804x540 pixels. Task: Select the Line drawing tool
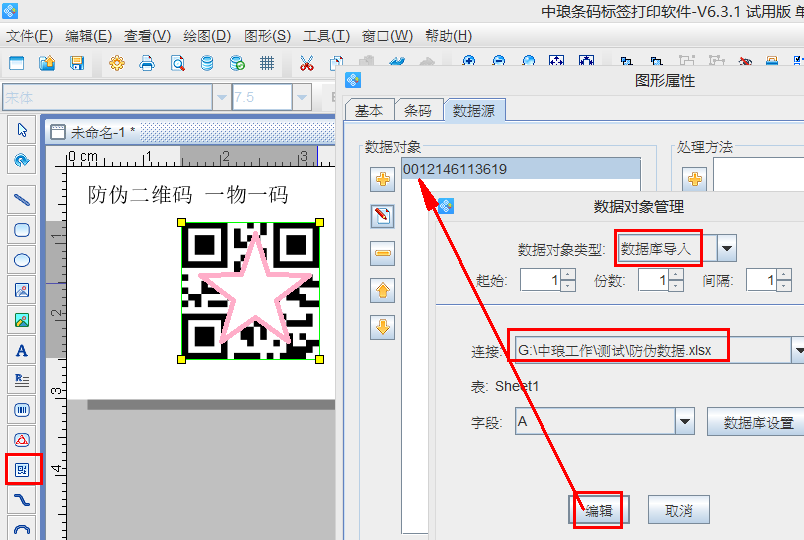coord(22,199)
